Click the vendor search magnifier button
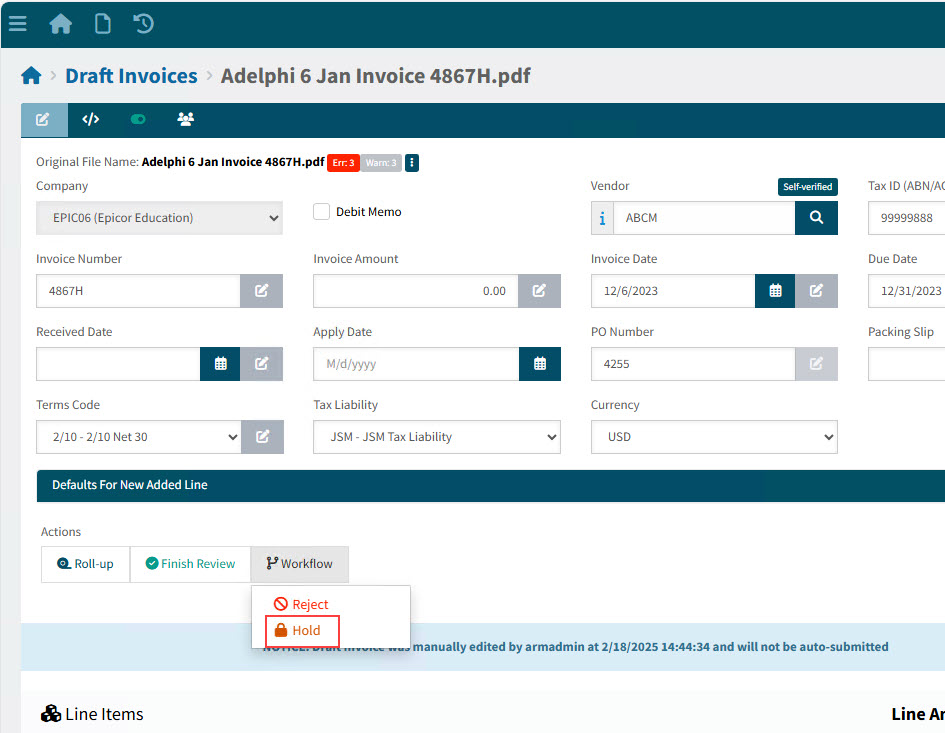This screenshot has width=945, height=733. (816, 217)
